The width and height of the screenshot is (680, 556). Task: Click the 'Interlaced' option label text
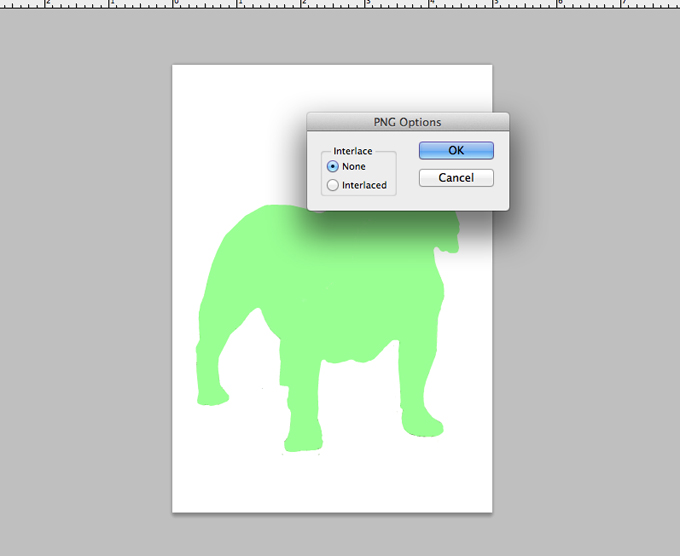click(364, 185)
